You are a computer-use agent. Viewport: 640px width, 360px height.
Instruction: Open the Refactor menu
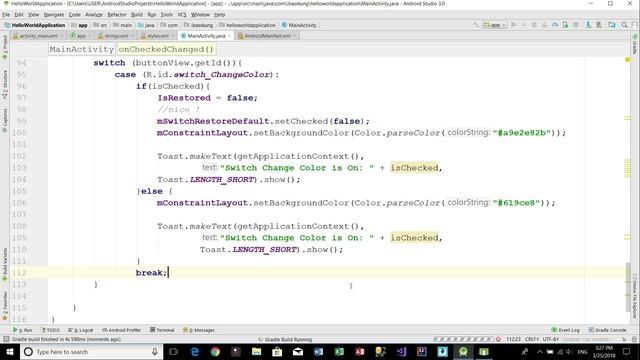[x=117, y=15]
